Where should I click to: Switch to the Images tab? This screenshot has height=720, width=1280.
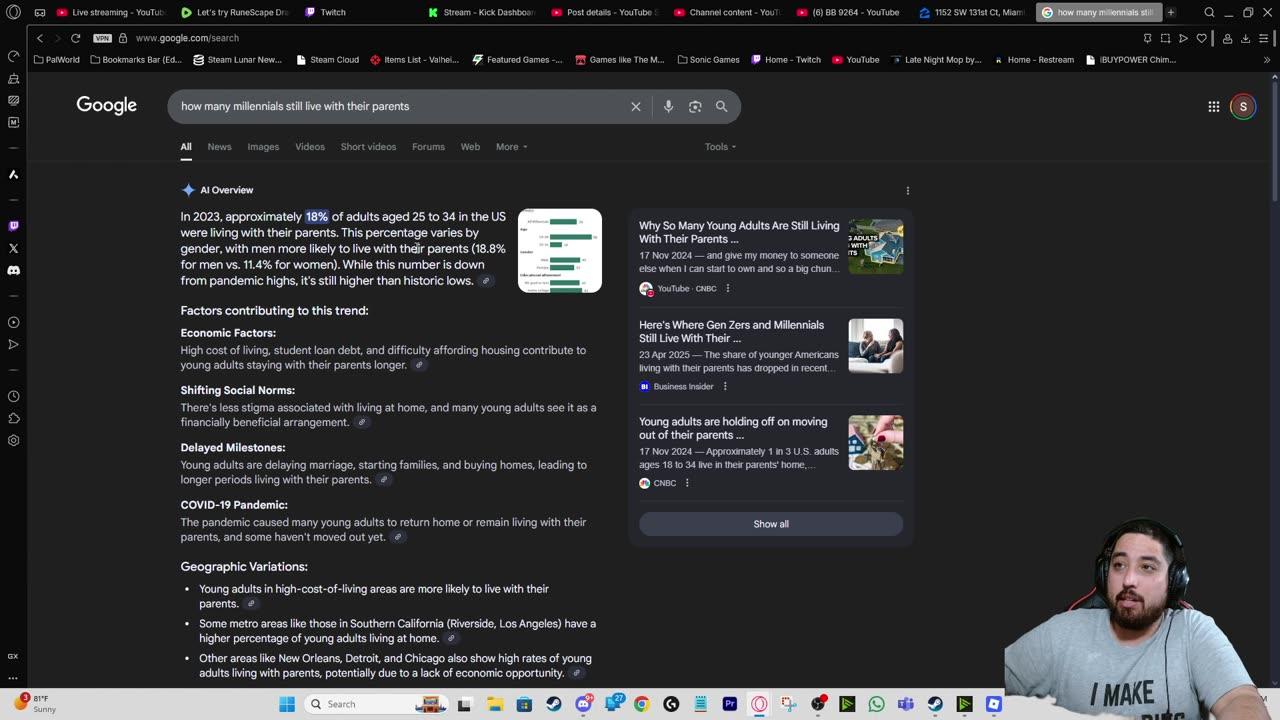[x=263, y=147]
